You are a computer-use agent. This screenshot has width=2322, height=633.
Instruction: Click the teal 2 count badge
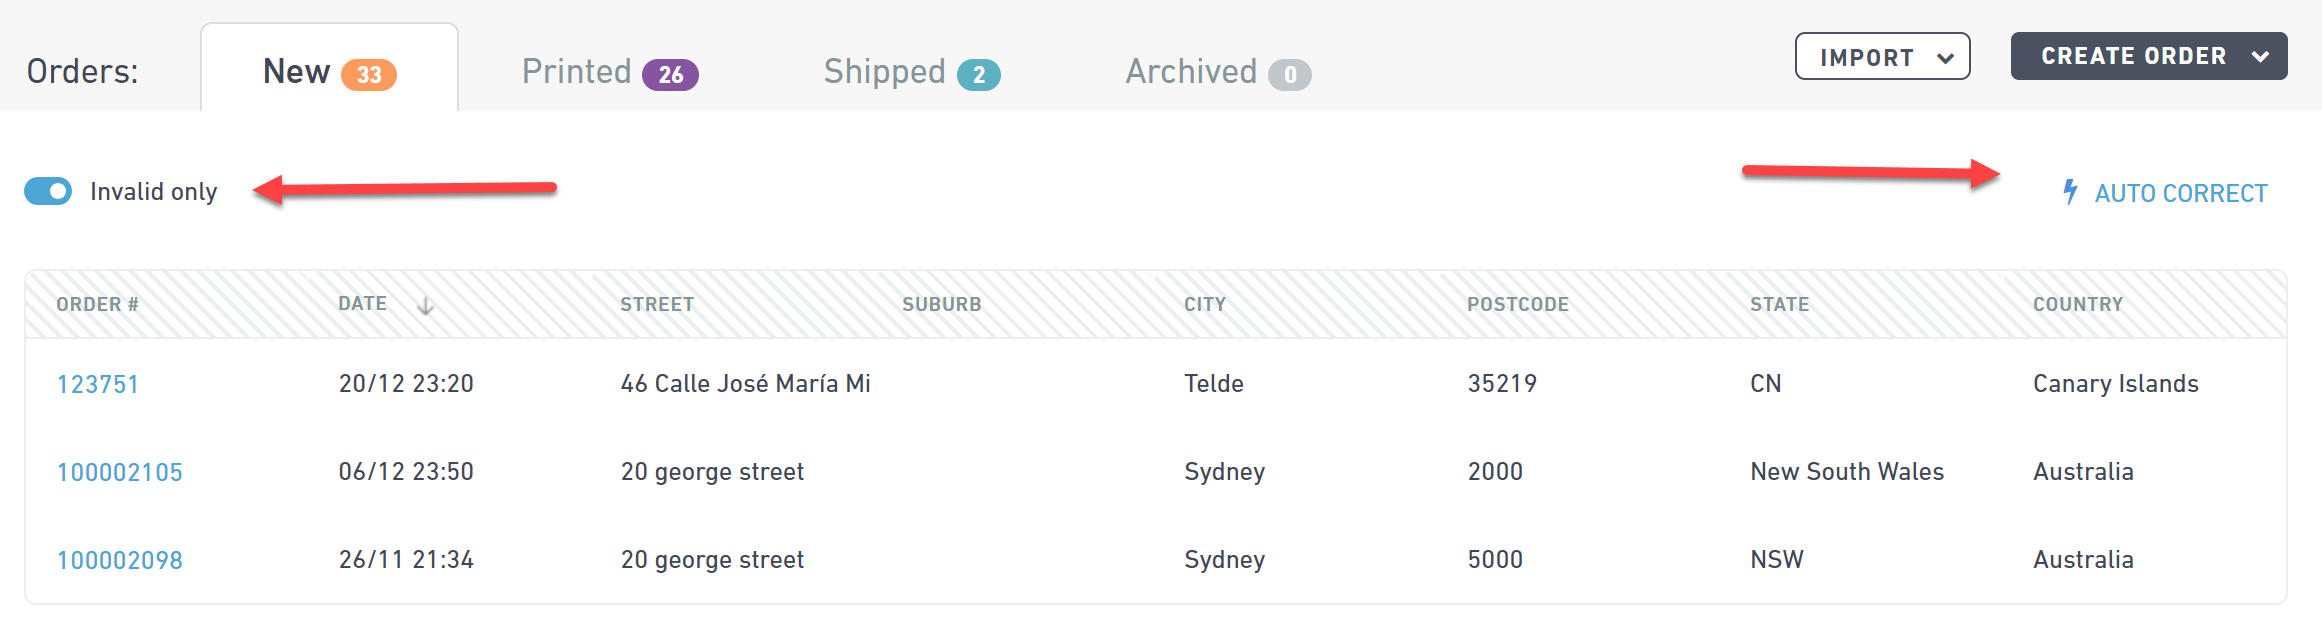(979, 75)
